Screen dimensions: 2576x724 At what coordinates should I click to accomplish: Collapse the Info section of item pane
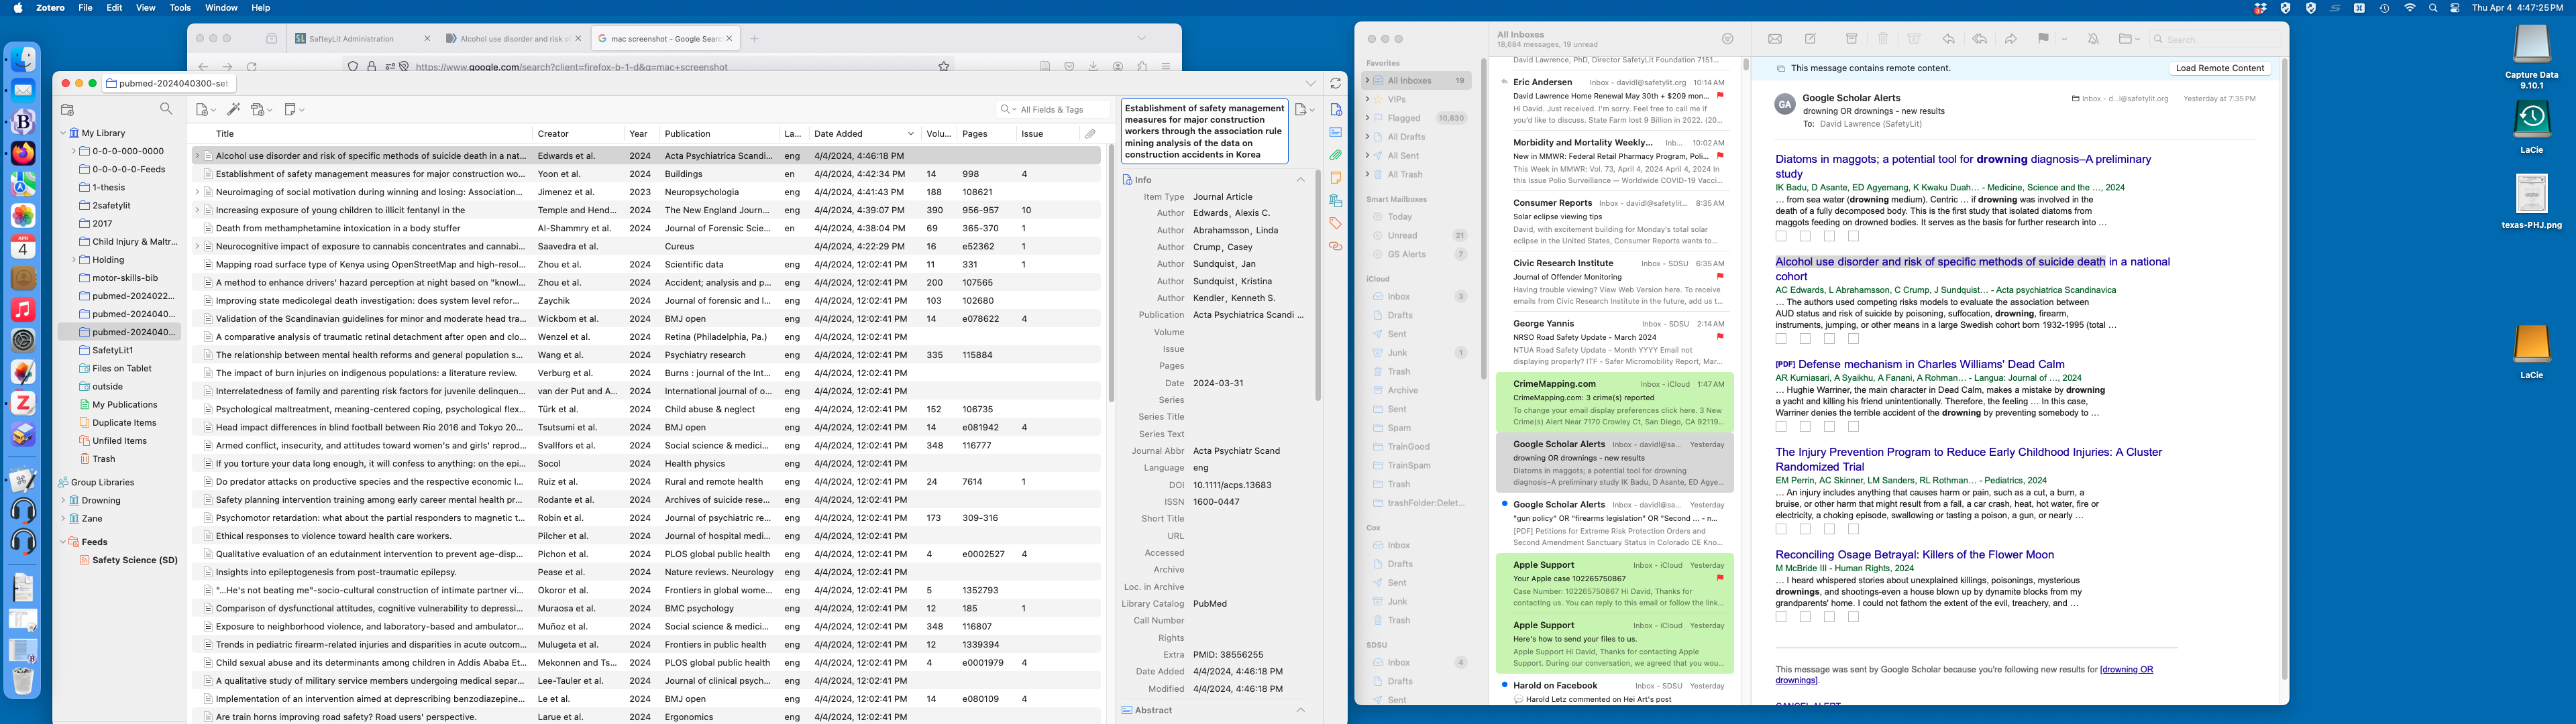(x=1300, y=180)
